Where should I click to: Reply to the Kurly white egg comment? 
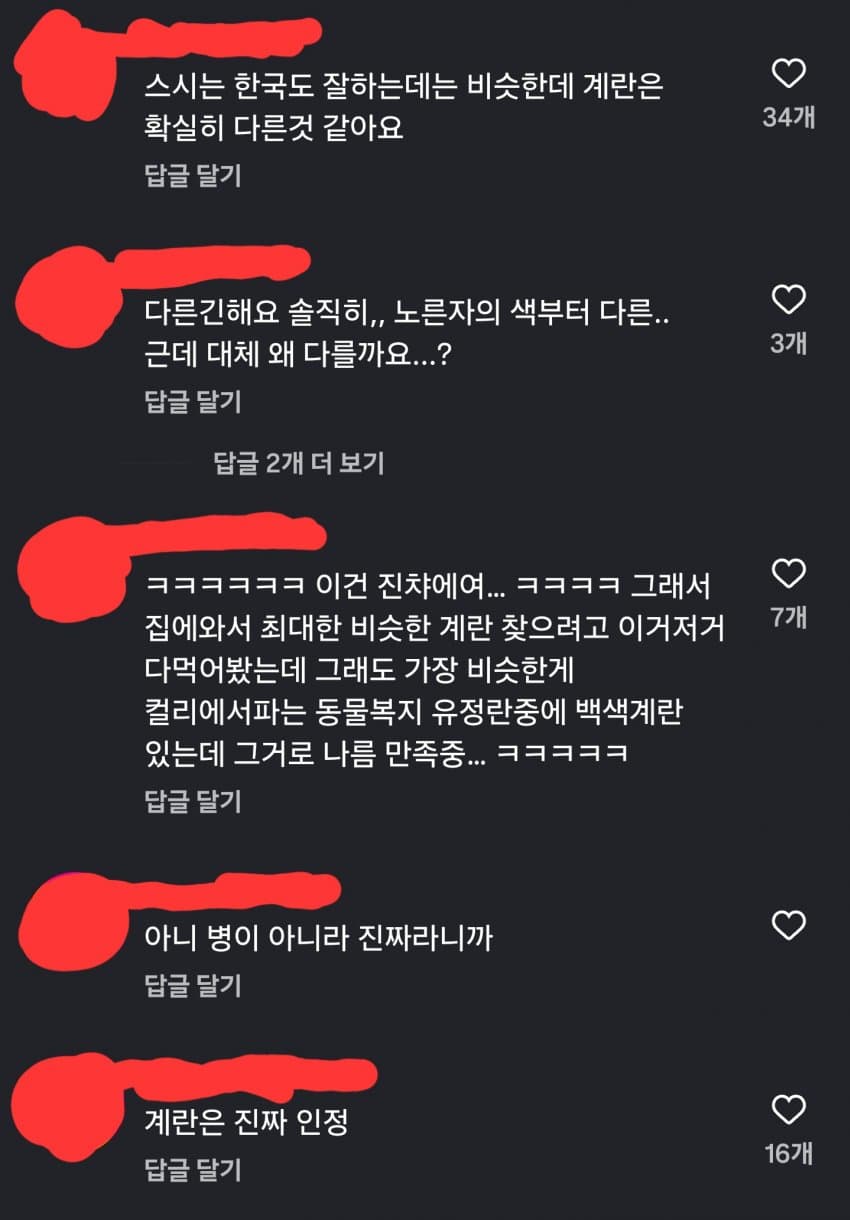[194, 801]
